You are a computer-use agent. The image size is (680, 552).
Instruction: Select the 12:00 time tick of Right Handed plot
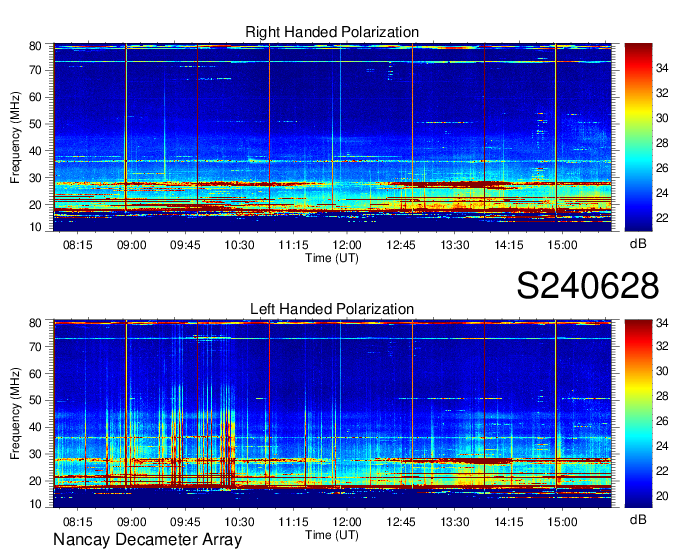[347, 245]
